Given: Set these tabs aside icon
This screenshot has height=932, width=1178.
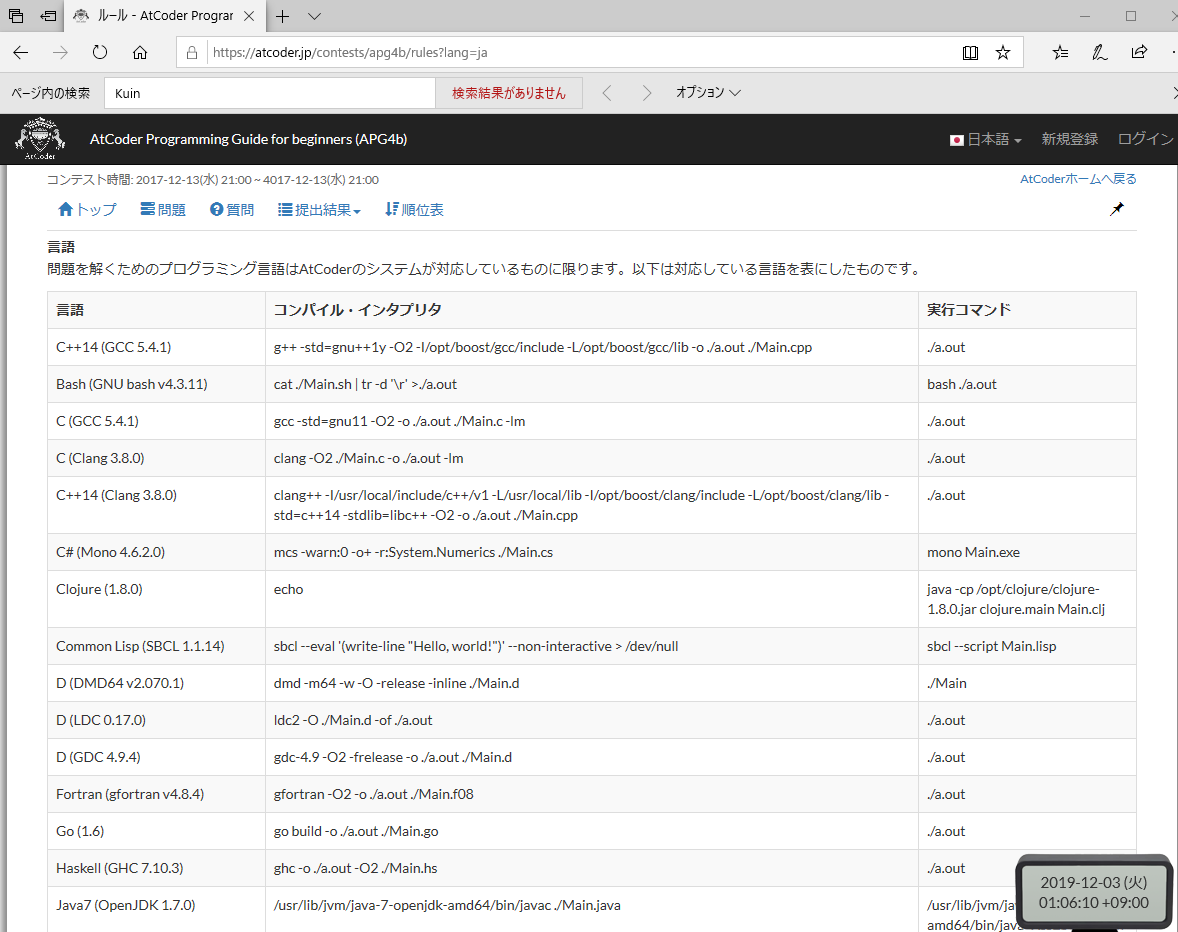Looking at the screenshot, I should click(x=49, y=16).
